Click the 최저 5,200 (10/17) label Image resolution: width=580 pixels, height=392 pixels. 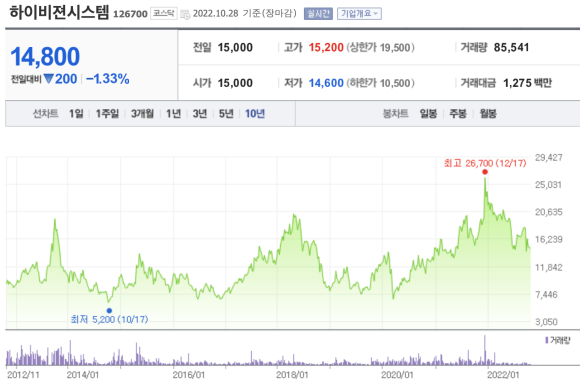(x=109, y=319)
